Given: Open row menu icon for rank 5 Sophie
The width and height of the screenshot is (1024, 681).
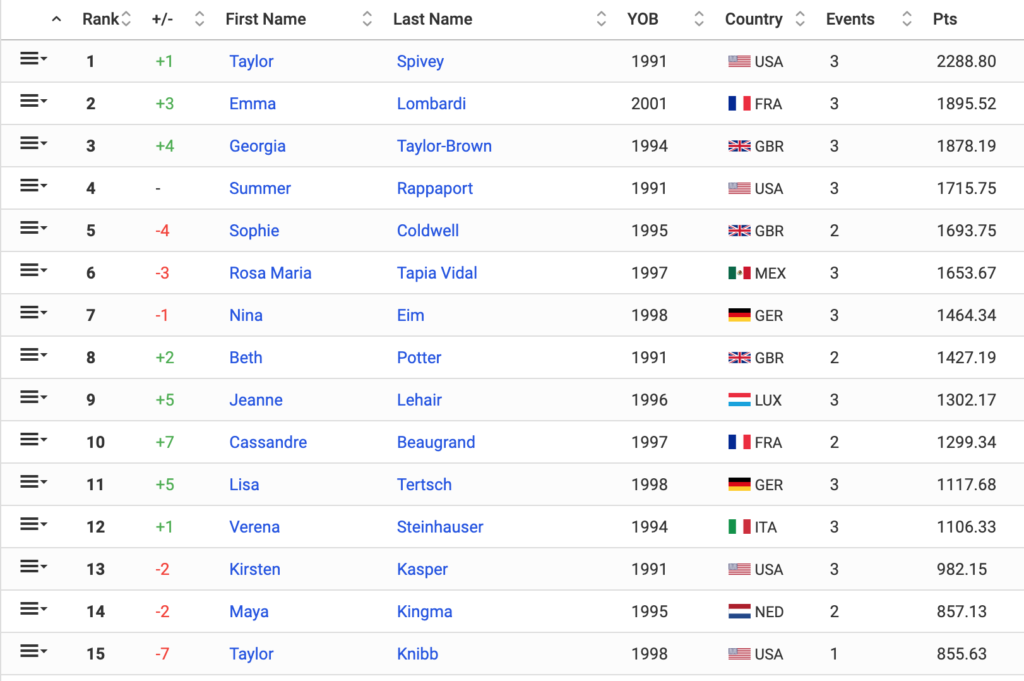Looking at the screenshot, I should (x=33, y=228).
